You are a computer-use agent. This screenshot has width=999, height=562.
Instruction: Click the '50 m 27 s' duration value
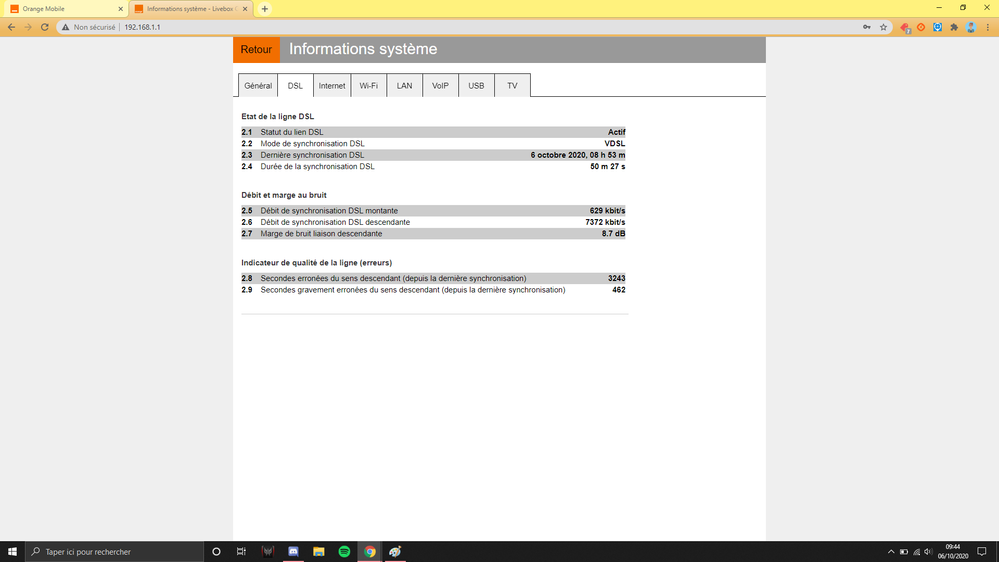click(608, 166)
